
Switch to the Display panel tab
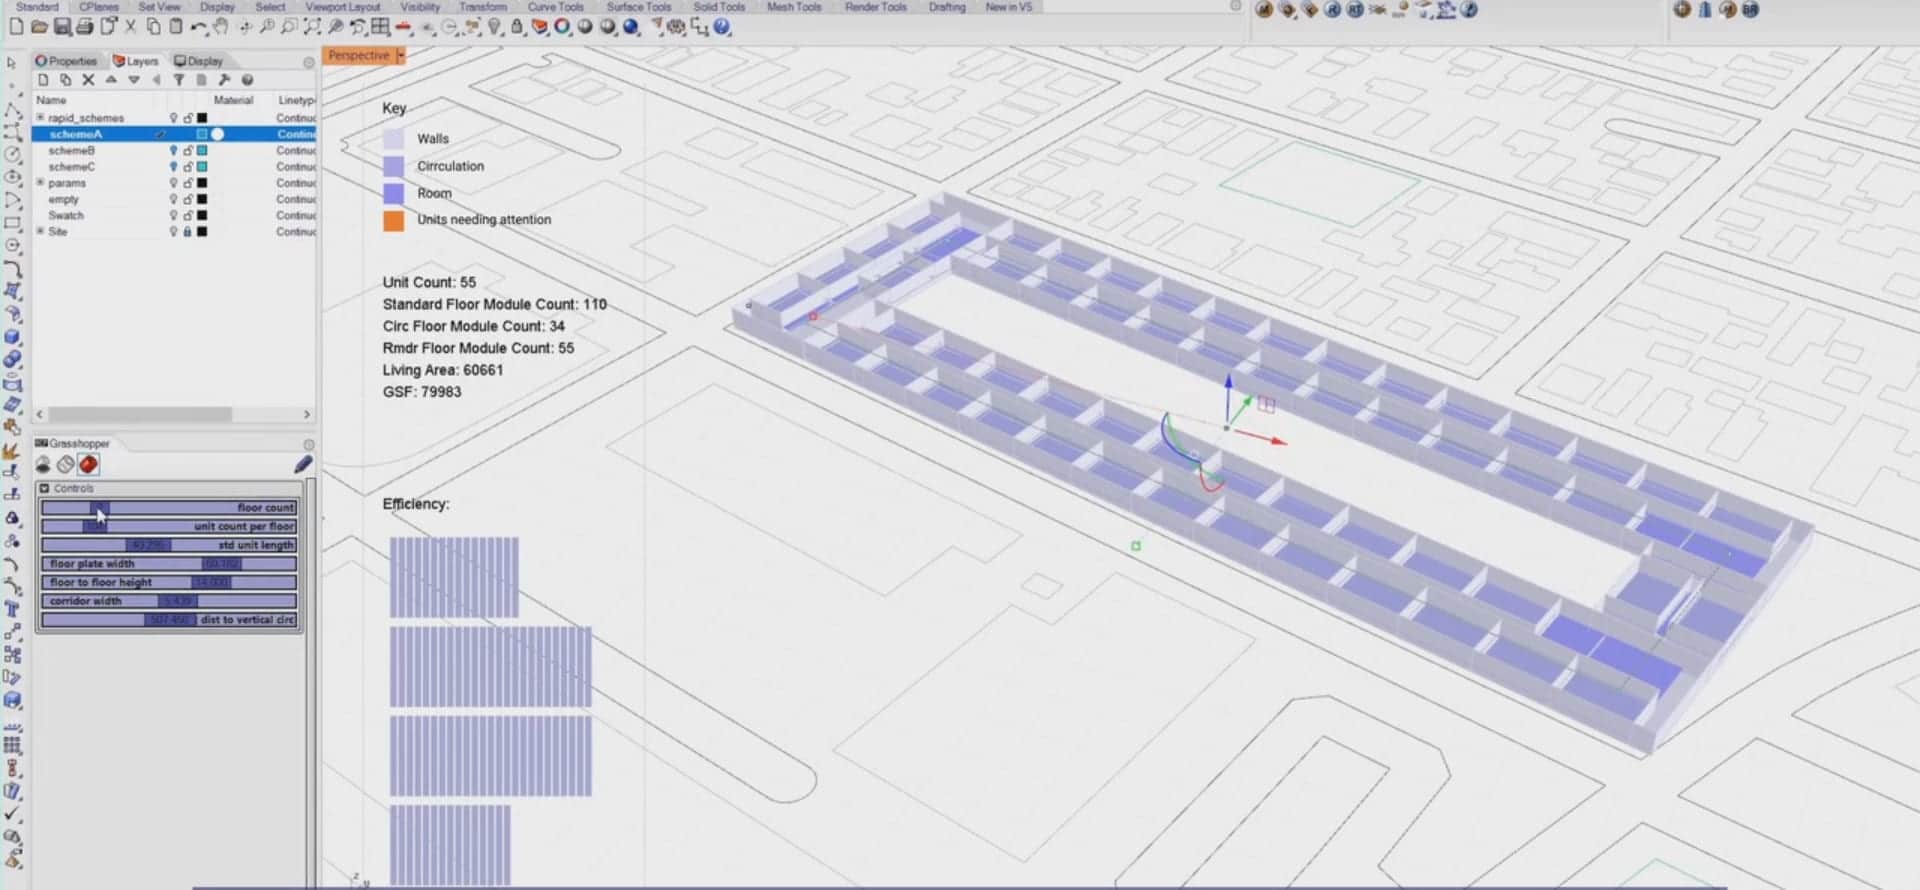[x=198, y=61]
